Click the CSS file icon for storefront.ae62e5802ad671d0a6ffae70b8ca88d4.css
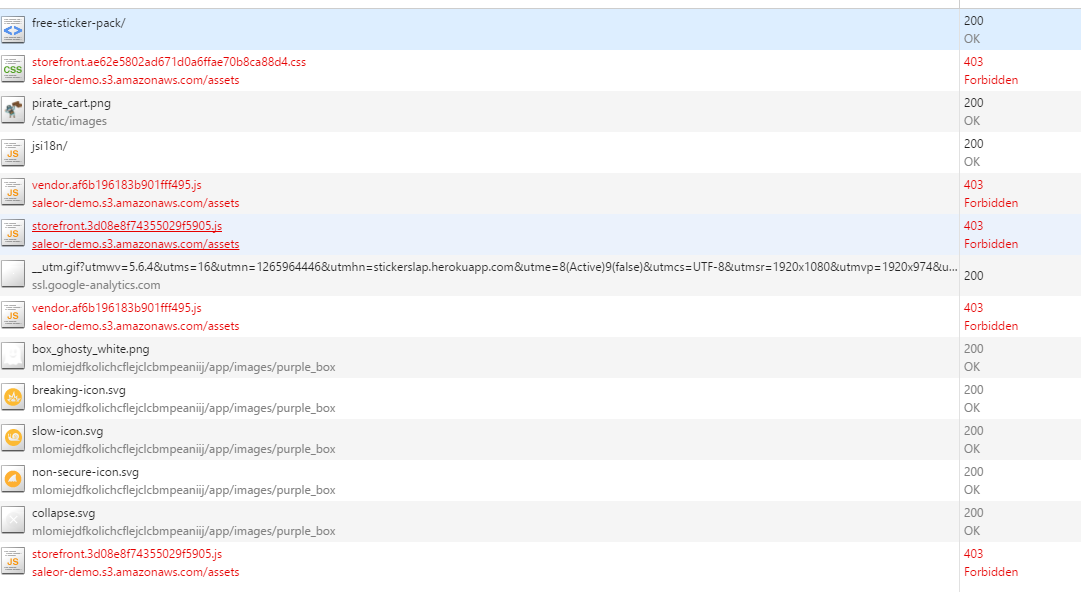1081x592 pixels. pyautogui.click(x=13, y=69)
